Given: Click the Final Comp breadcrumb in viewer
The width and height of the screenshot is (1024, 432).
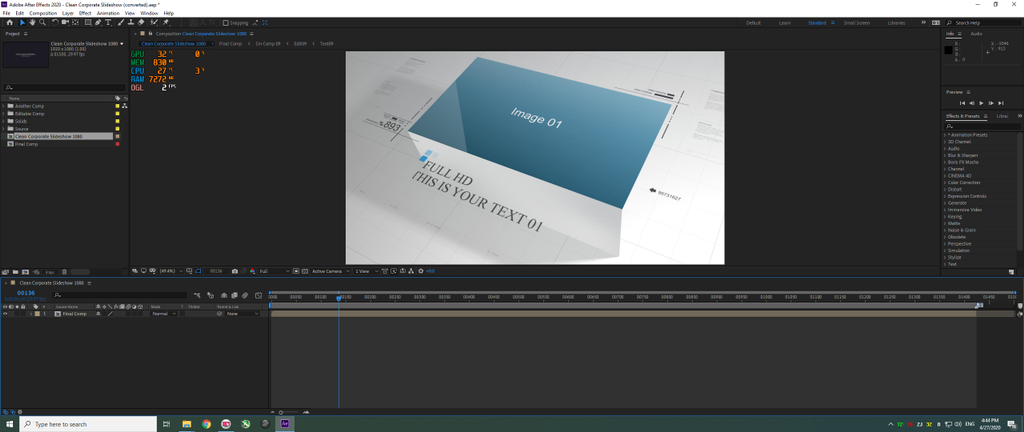Looking at the screenshot, I should 230,44.
